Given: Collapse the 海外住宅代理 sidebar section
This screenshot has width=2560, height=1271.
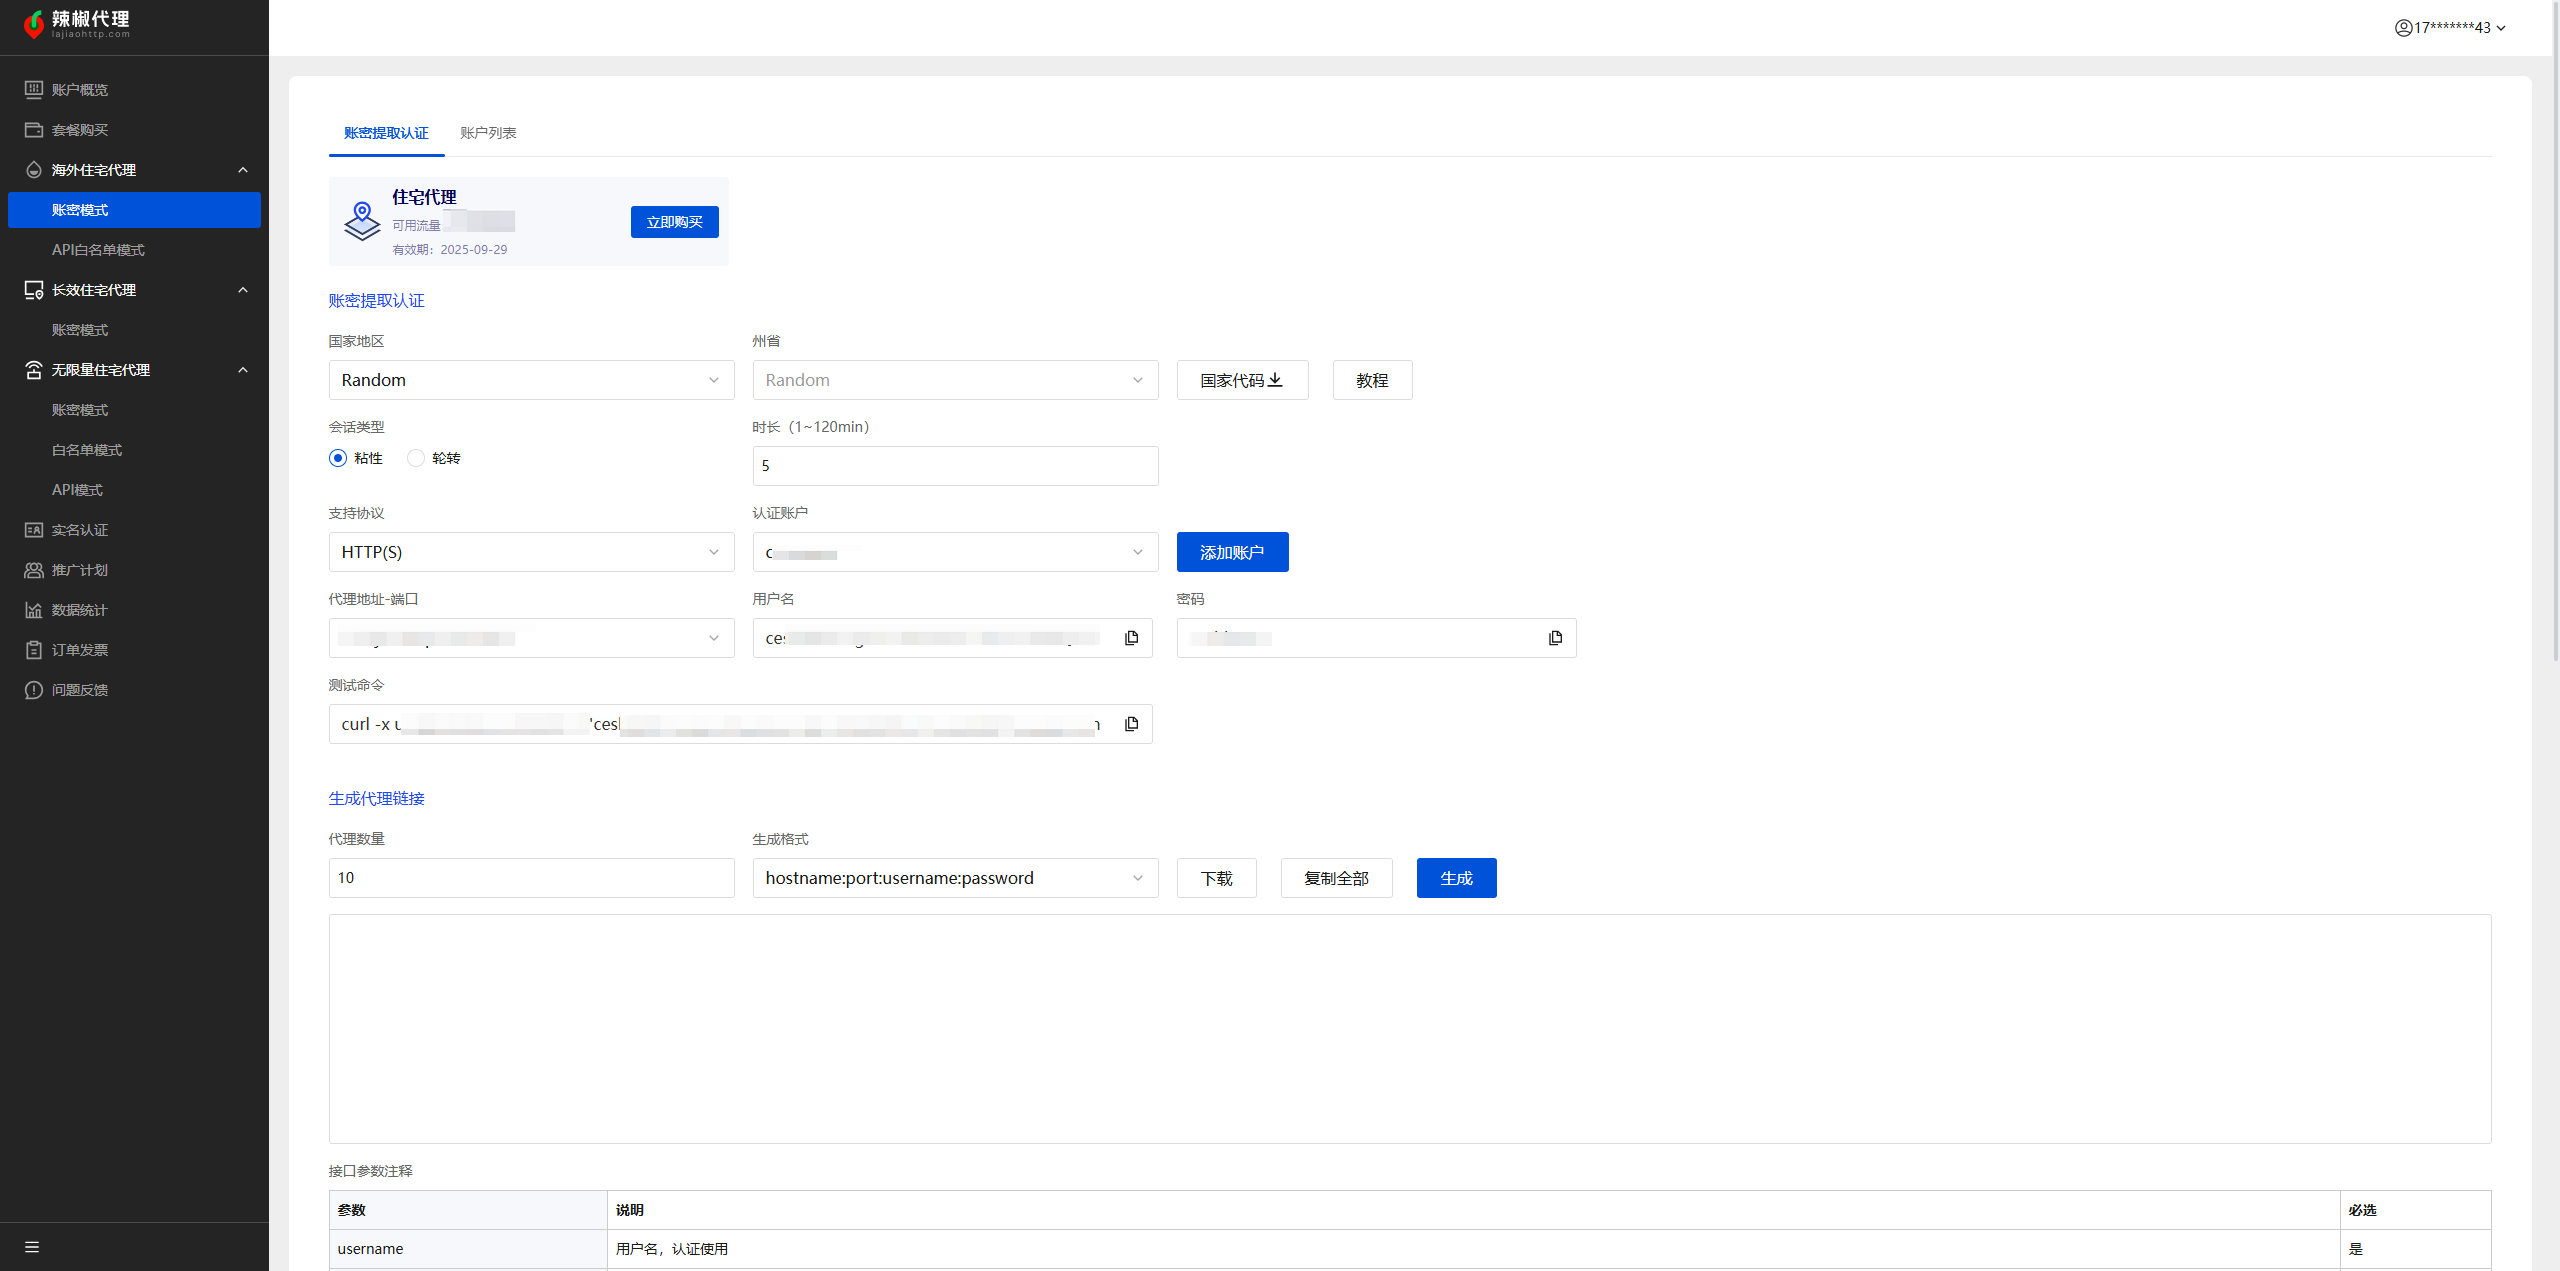Looking at the screenshot, I should click(242, 170).
